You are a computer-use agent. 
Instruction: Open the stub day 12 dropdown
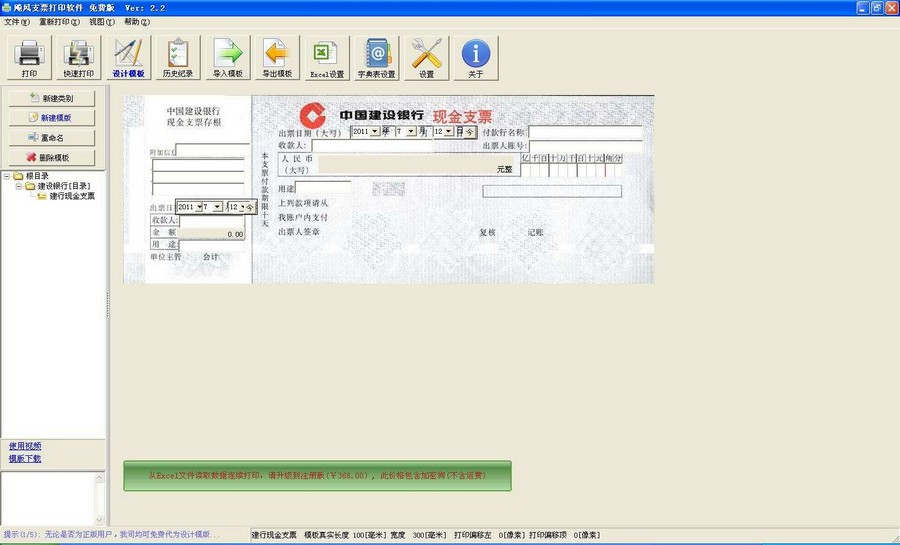coord(242,207)
